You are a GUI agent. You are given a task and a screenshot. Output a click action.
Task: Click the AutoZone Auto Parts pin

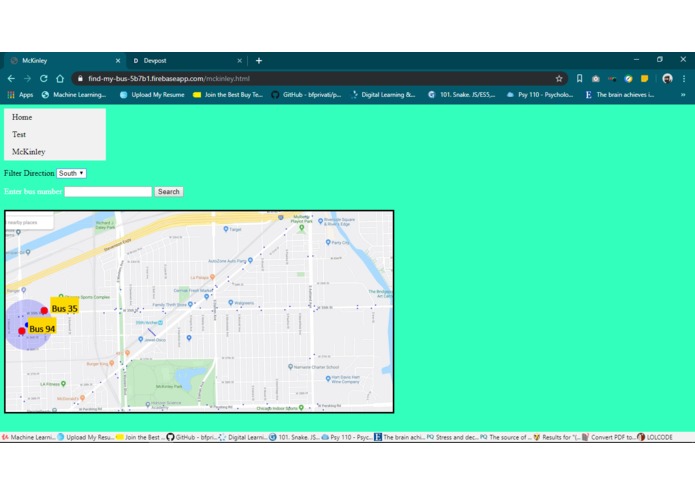click(x=250, y=261)
